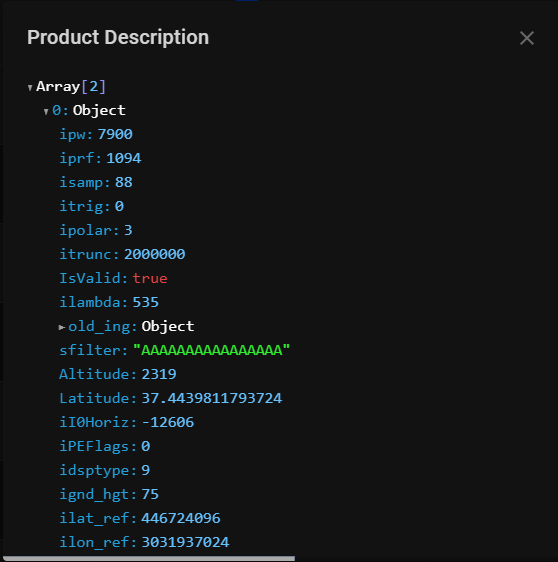The width and height of the screenshot is (558, 562).
Task: Expand the old_ing Object node
Action: coord(62,327)
